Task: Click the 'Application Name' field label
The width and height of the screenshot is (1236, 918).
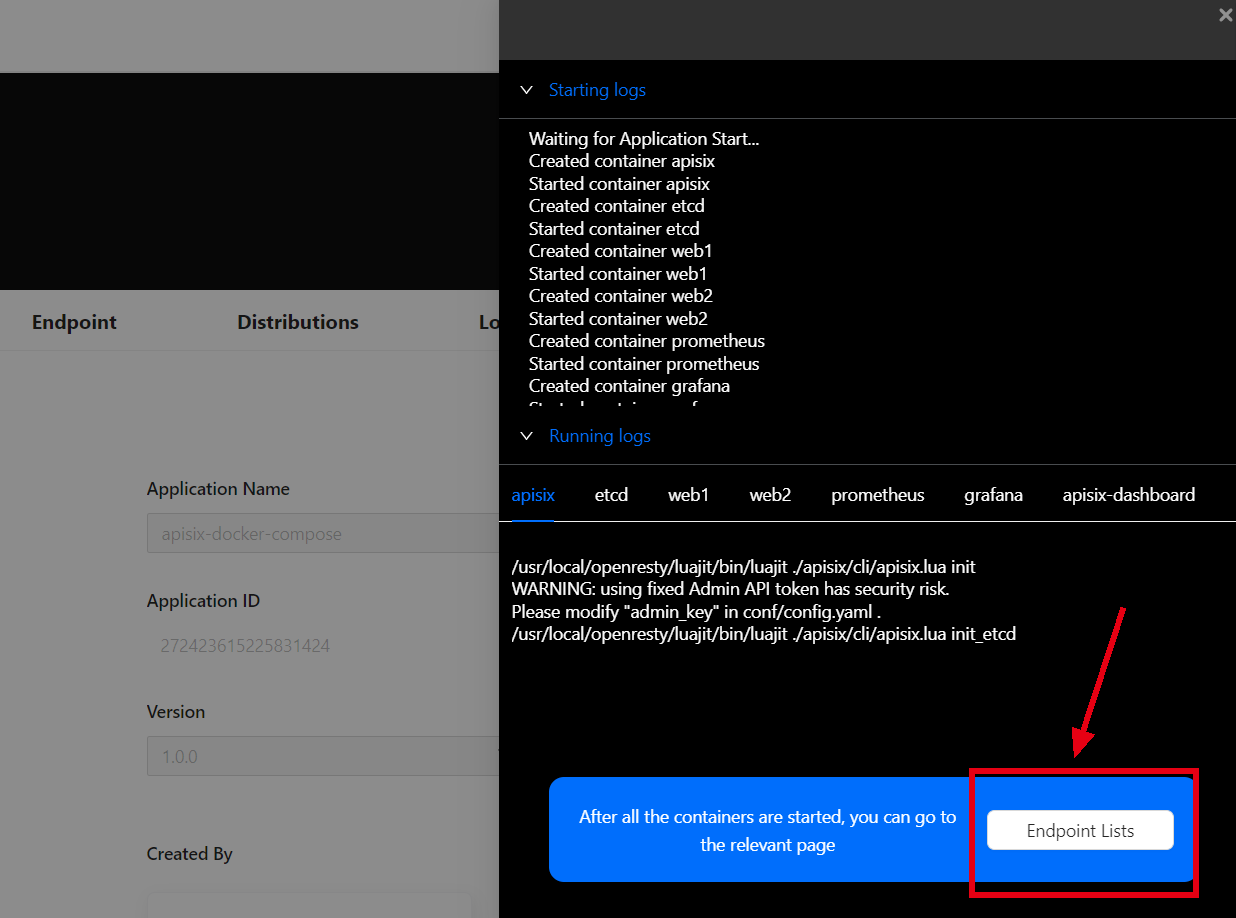Action: [x=218, y=489]
